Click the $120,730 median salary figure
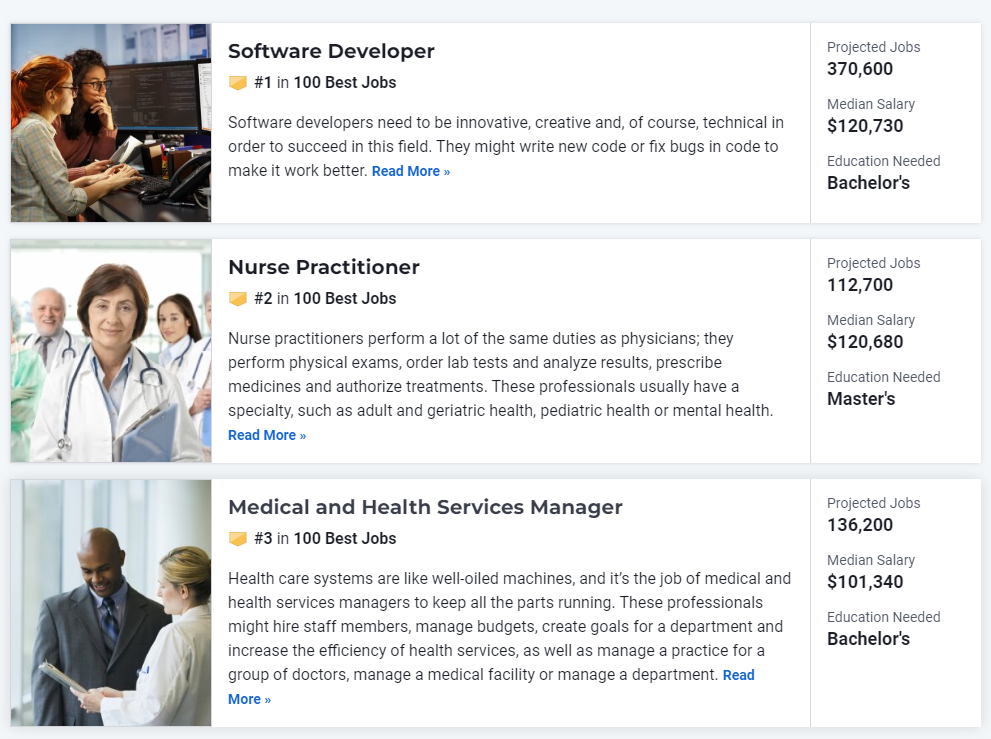Viewport: 991px width, 739px height. pyautogui.click(x=865, y=126)
